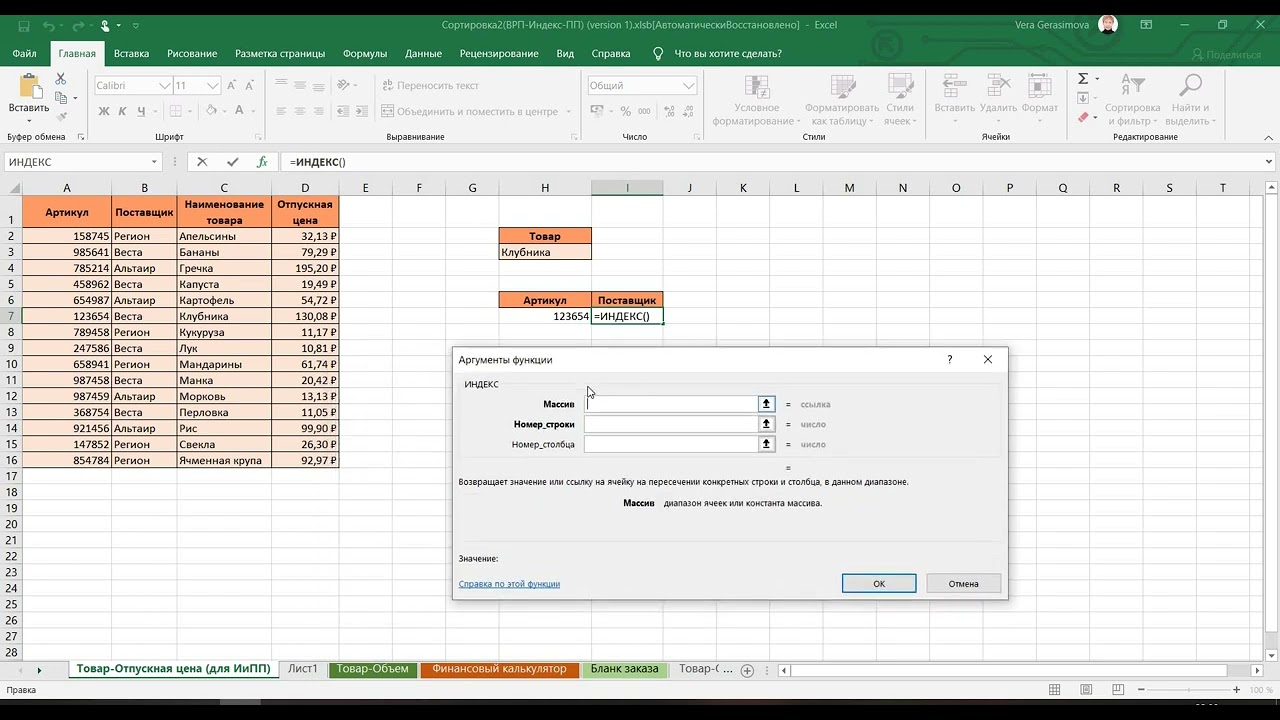
Task: Click the cancel X in formula bar
Action: tap(202, 161)
